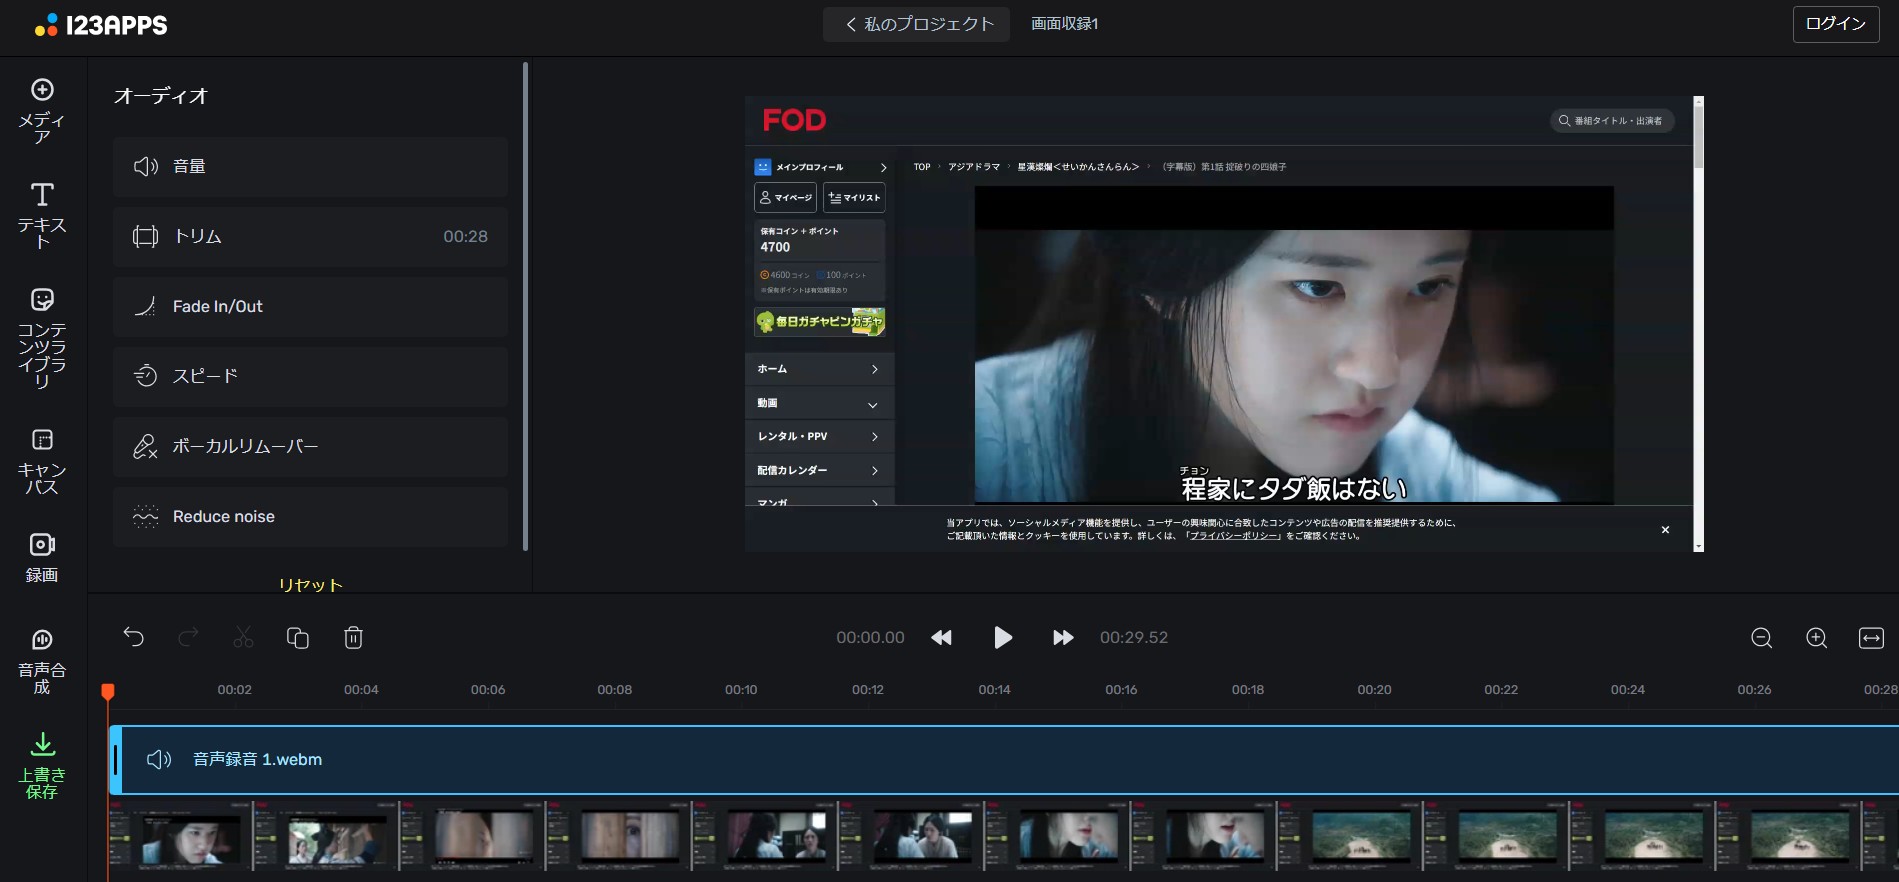Redo the last undone action
The height and width of the screenshot is (882, 1899).
[189, 637]
